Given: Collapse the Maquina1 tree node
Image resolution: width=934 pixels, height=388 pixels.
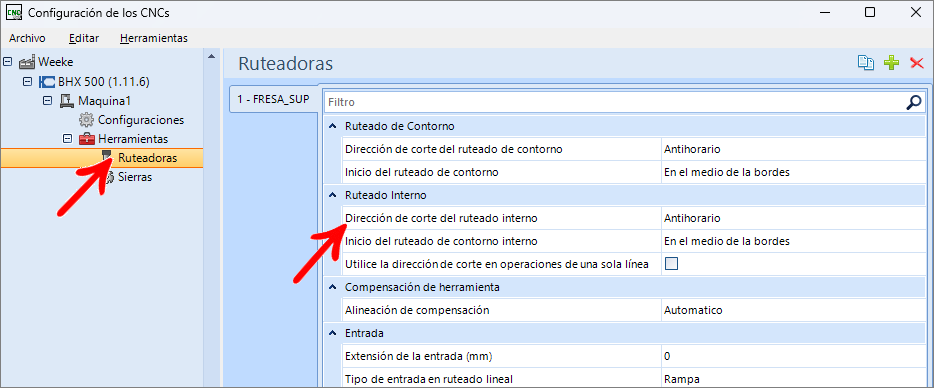Looking at the screenshot, I should click(x=48, y=100).
